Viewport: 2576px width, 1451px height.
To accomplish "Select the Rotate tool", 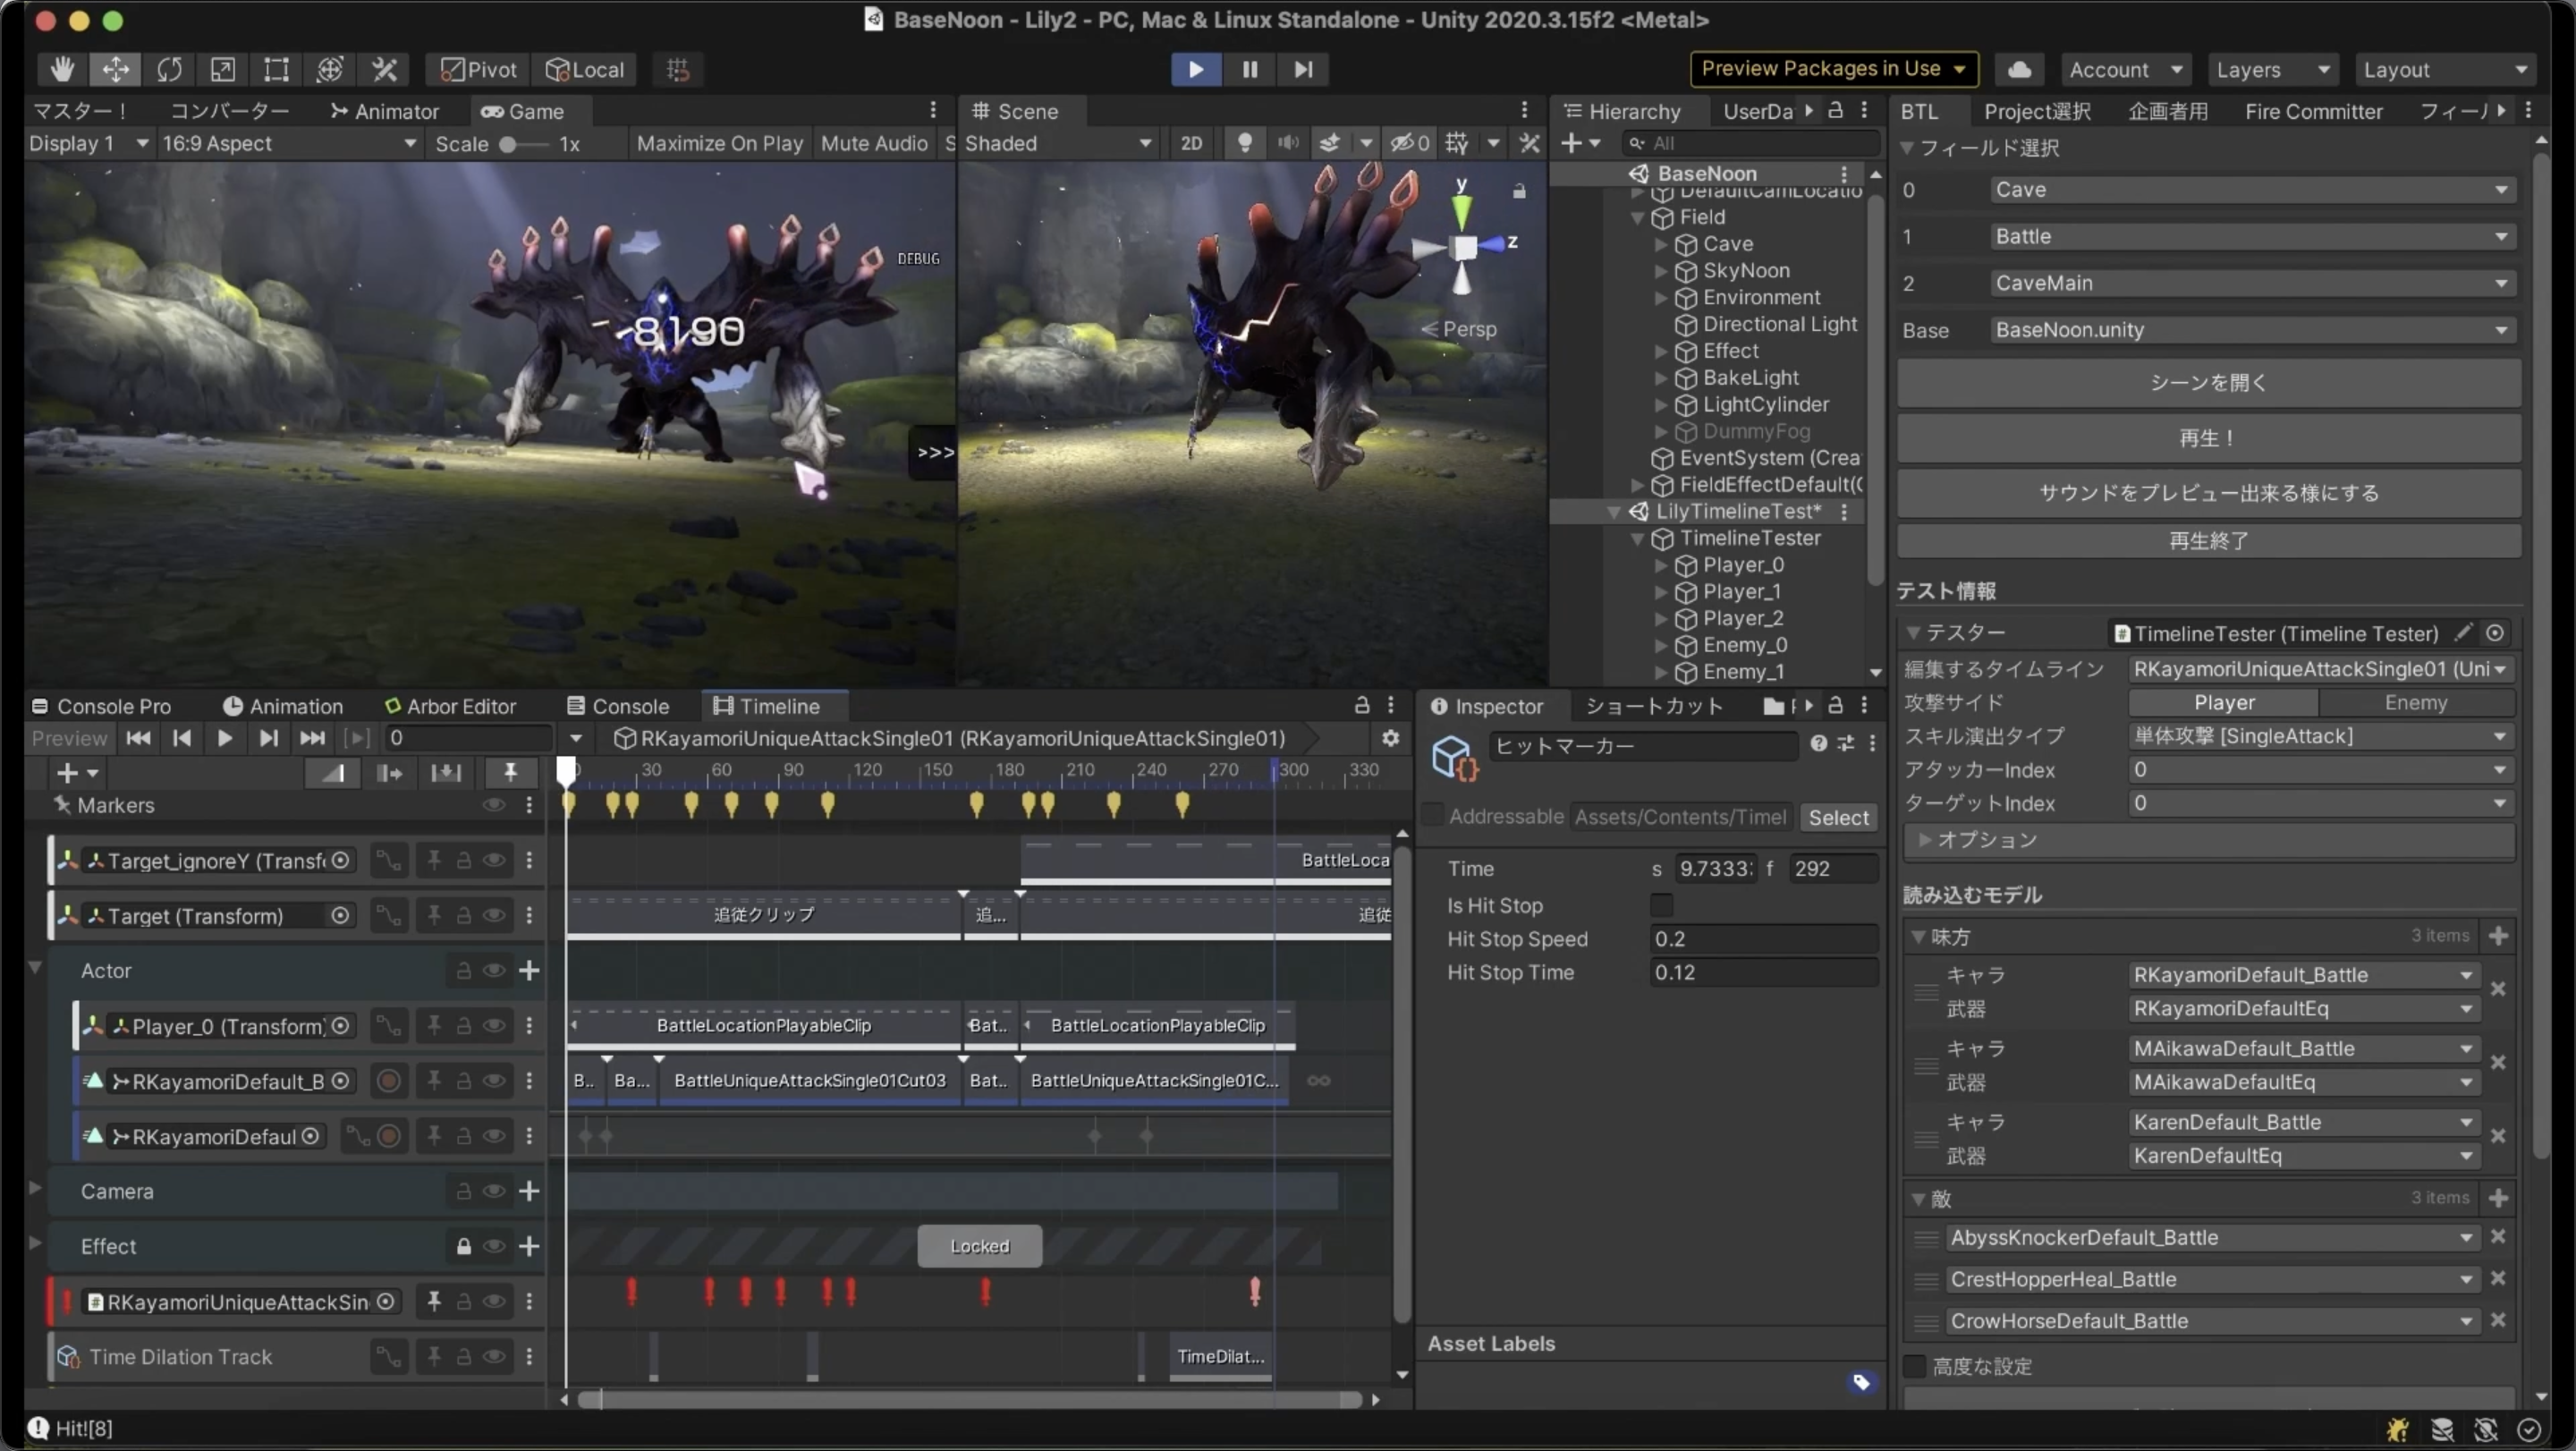I will [169, 69].
